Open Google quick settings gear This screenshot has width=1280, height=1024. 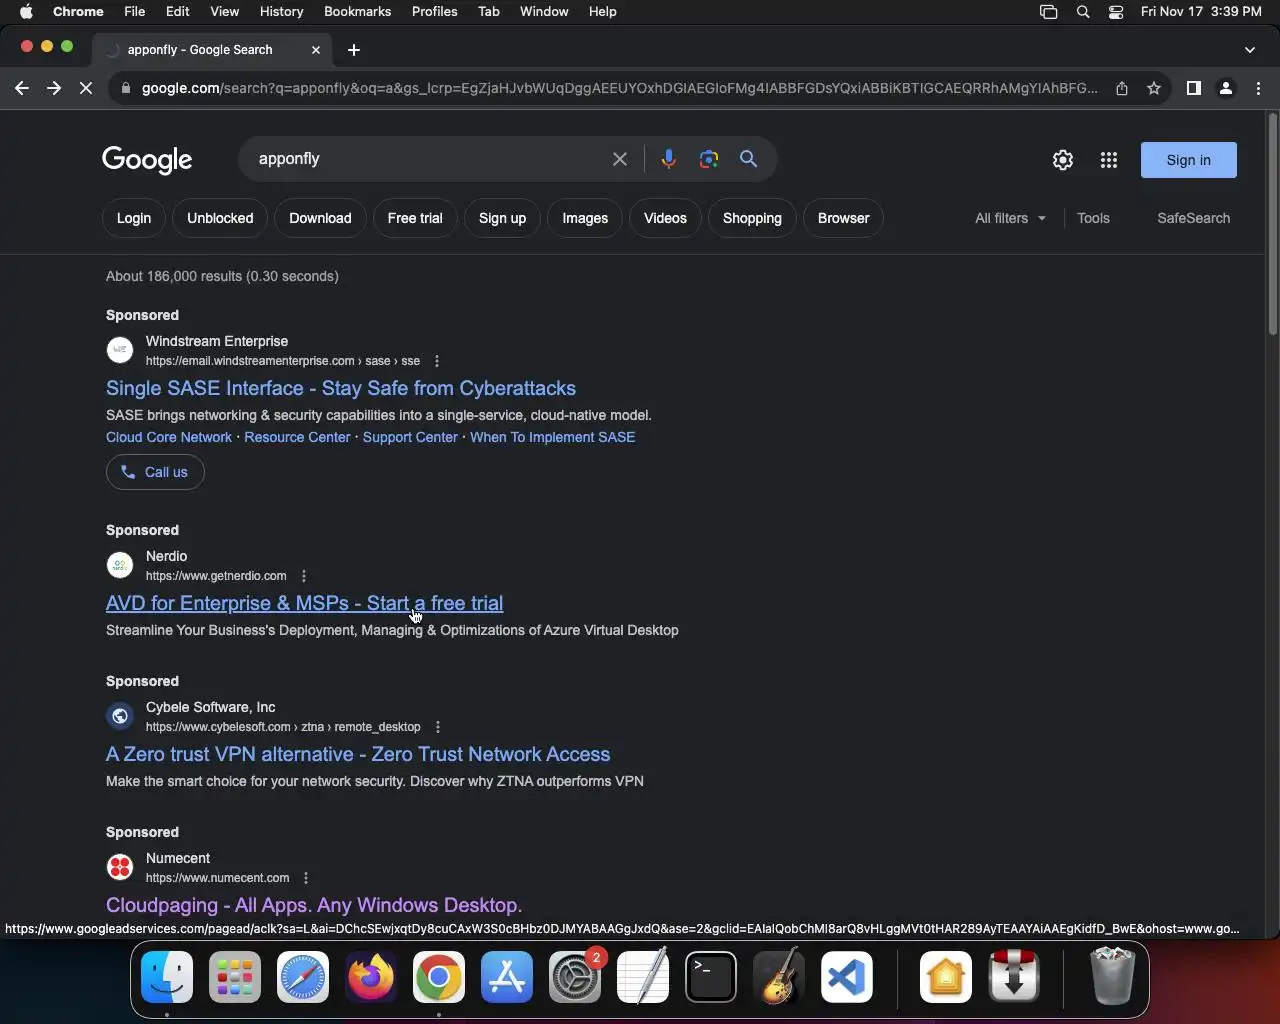(1063, 160)
